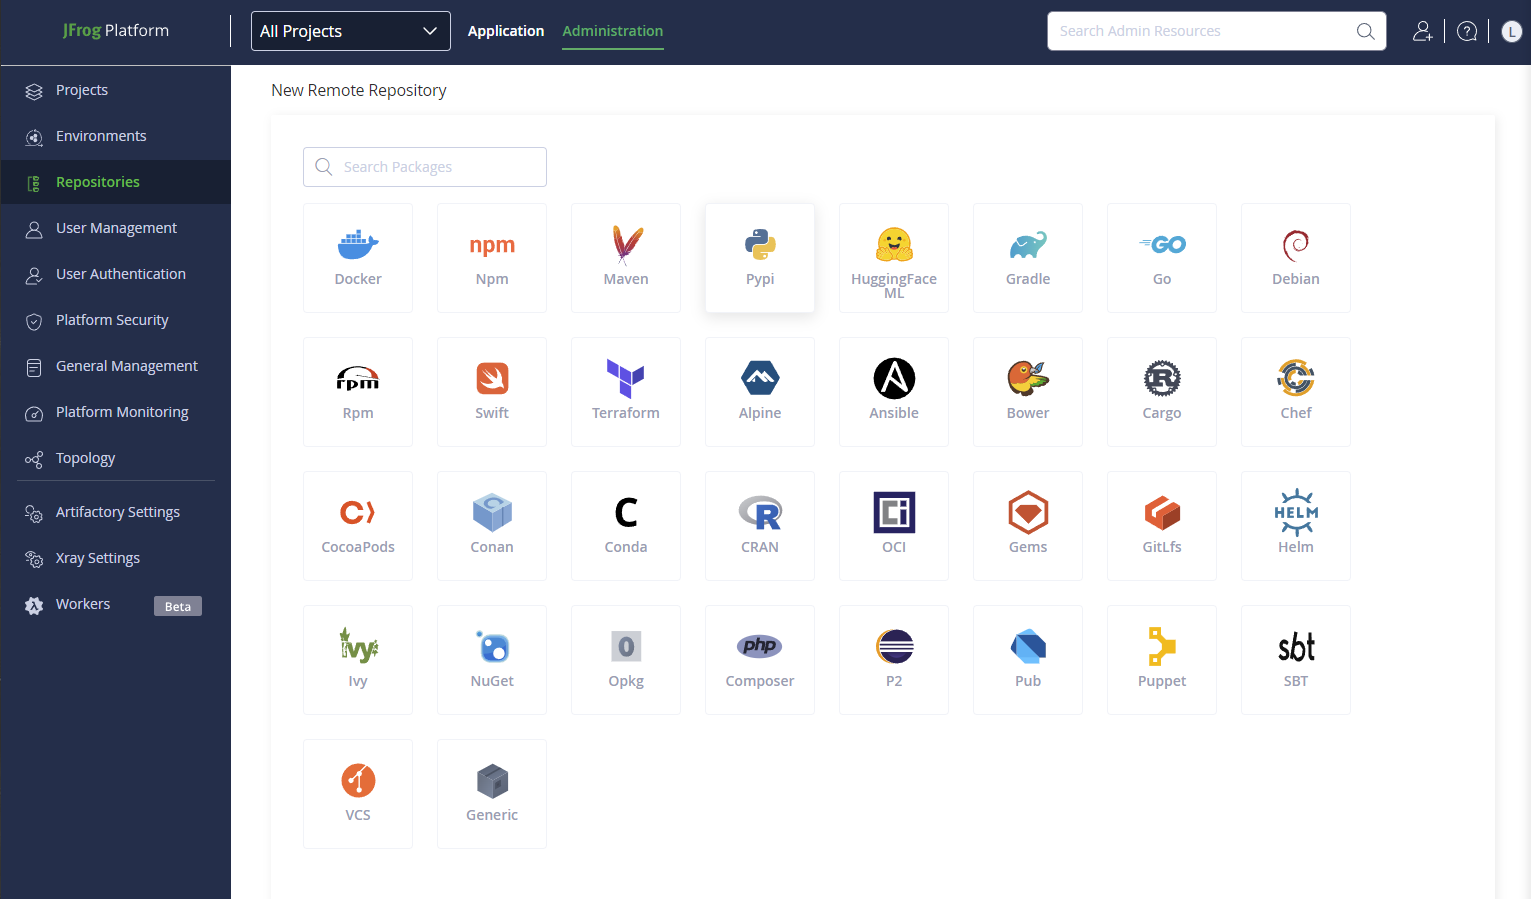Choose the Ivy package type
This screenshot has width=1531, height=899.
coord(358,660)
